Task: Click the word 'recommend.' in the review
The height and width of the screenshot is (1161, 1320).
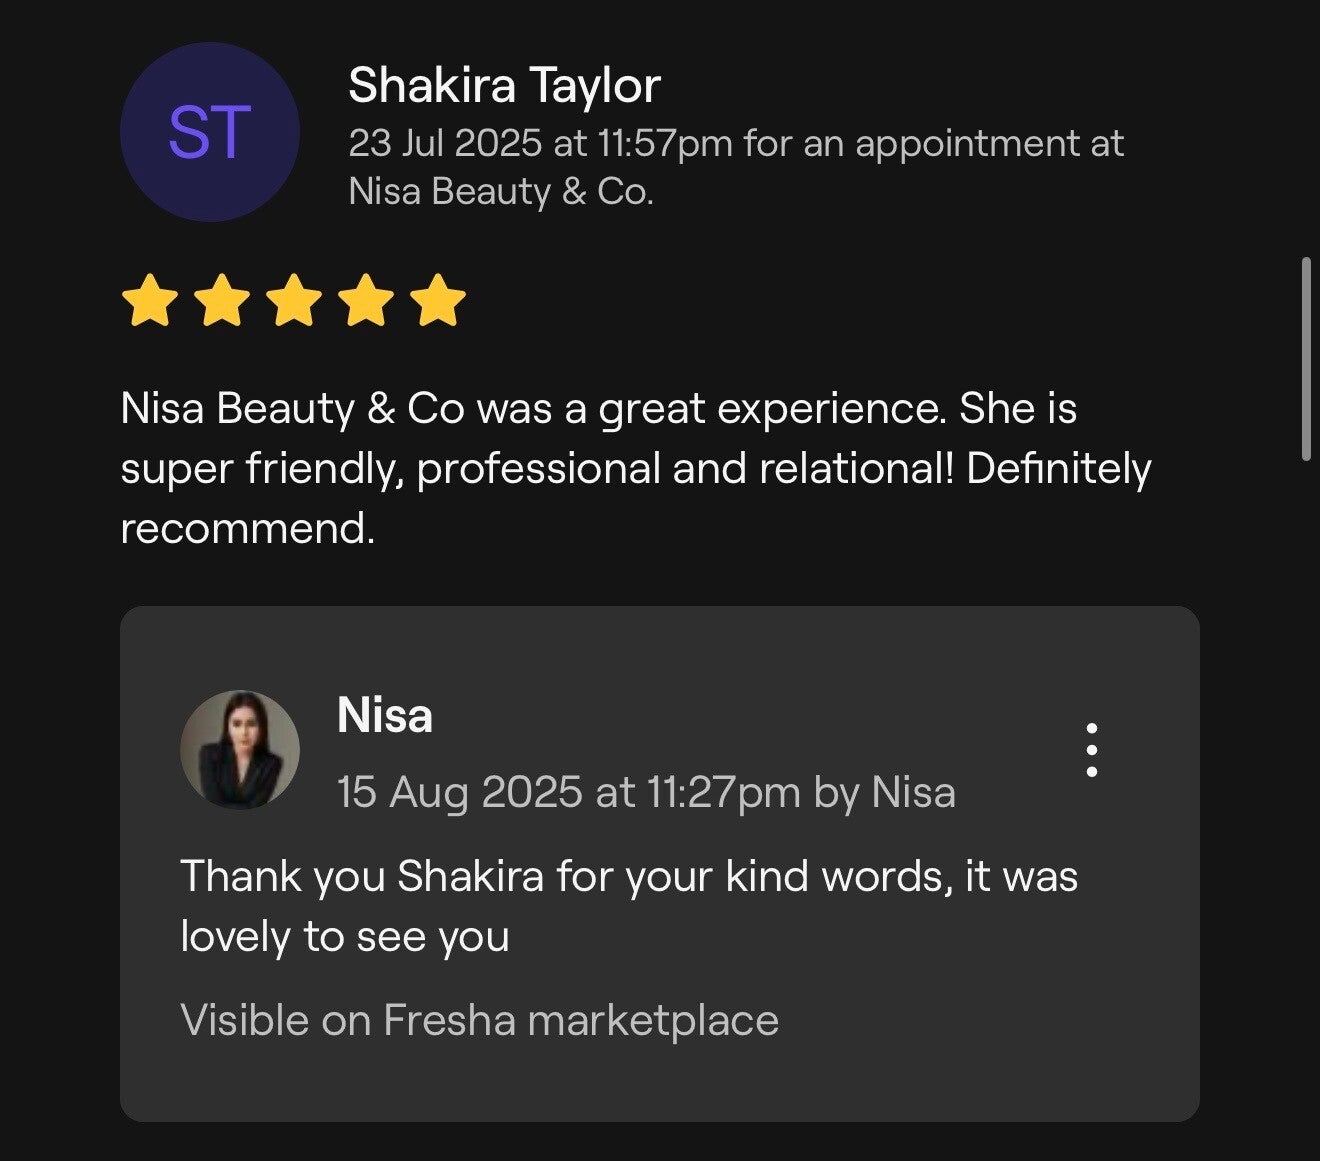Action: coord(247,528)
